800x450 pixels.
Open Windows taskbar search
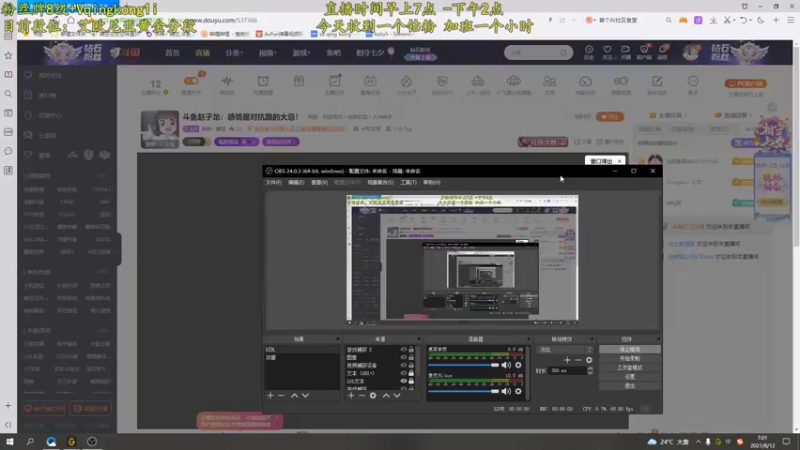click(x=30, y=441)
